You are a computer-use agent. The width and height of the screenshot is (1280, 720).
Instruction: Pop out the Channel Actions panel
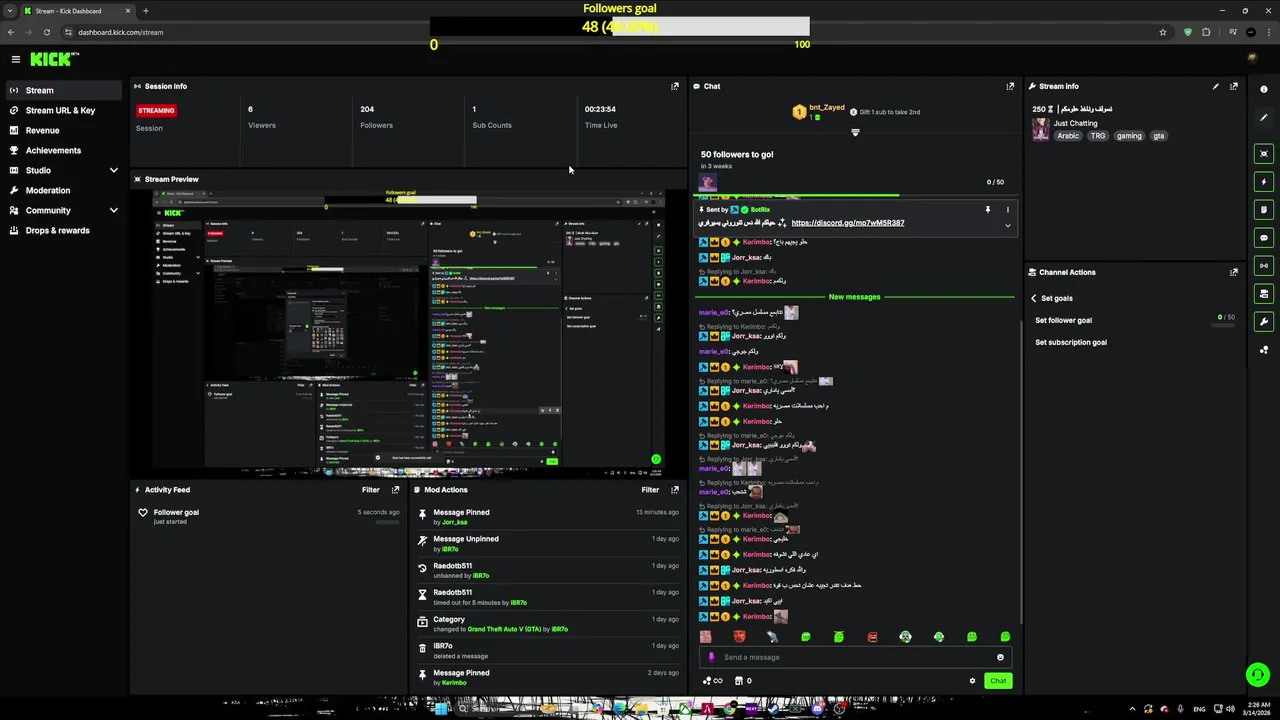point(1234,272)
